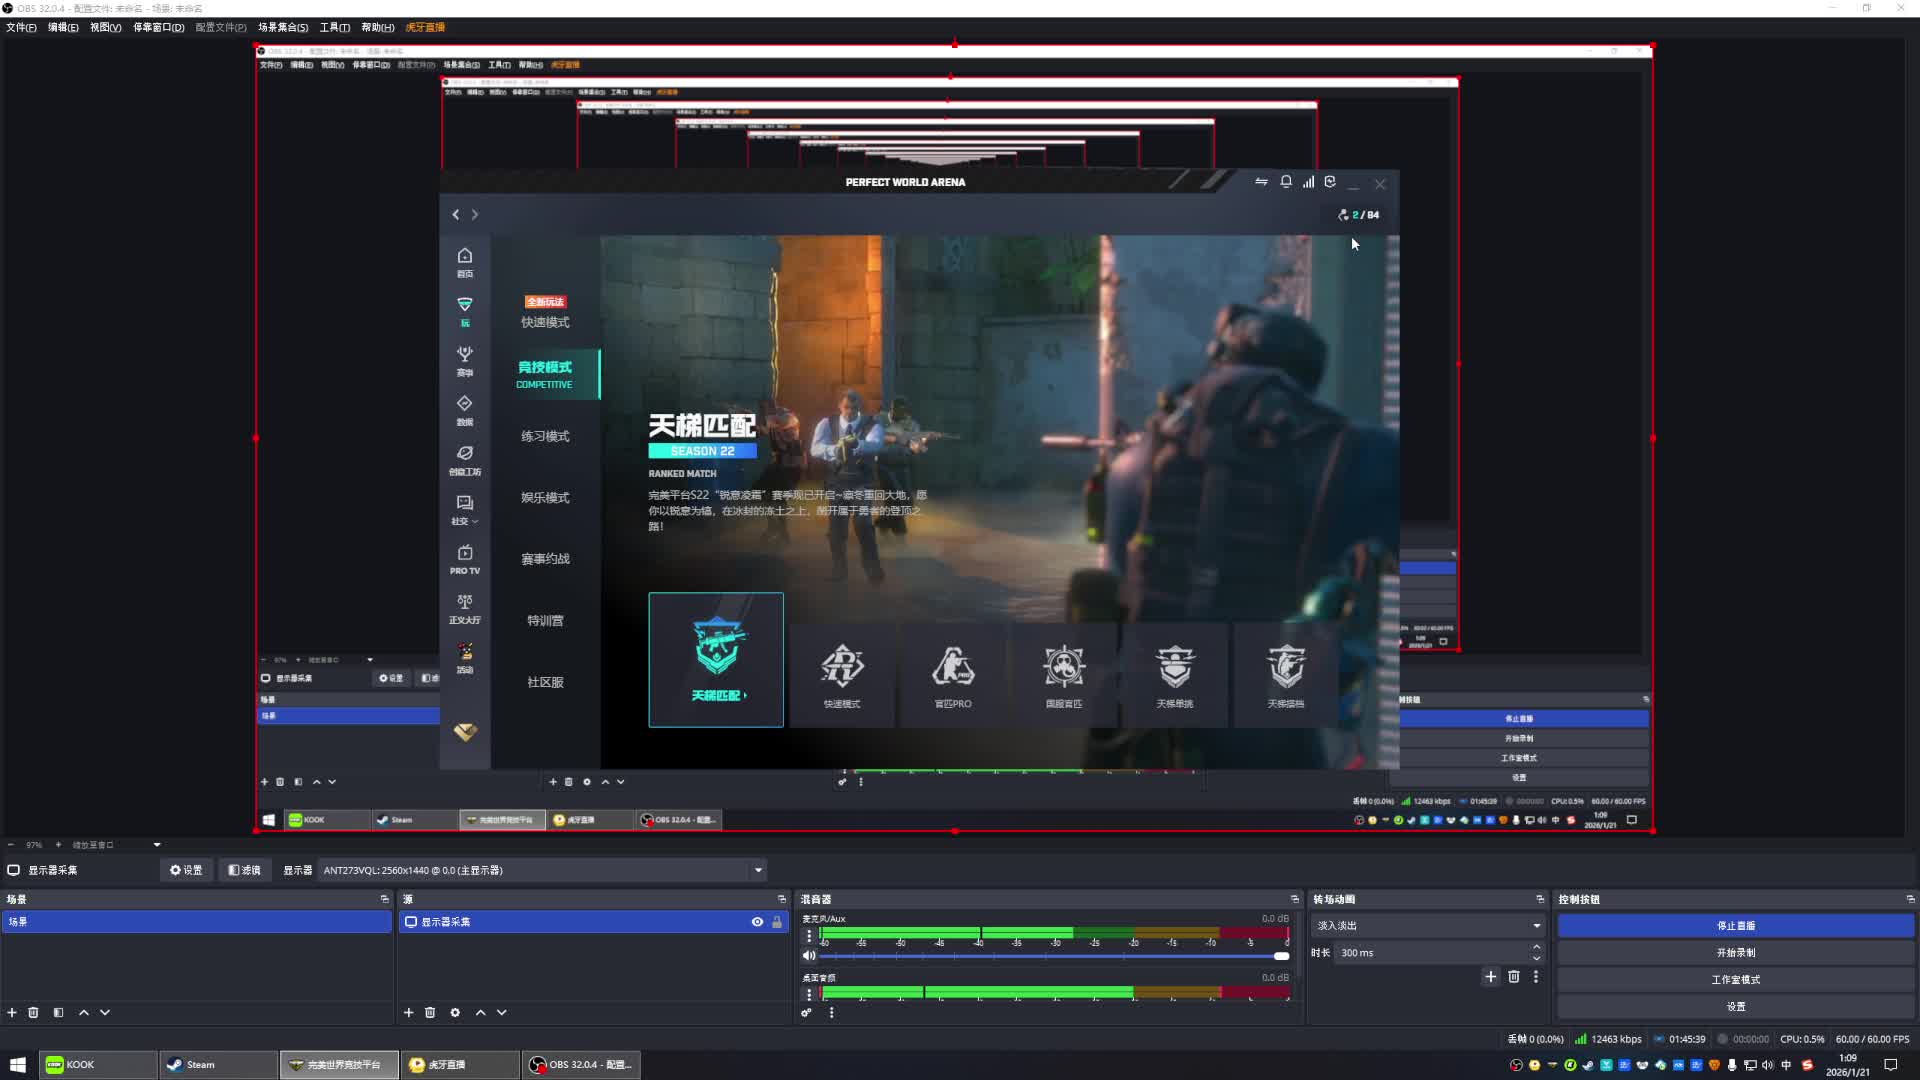The width and height of the screenshot is (1920, 1080).
Task: Add a new transition with plus icon
Action: point(1490,976)
